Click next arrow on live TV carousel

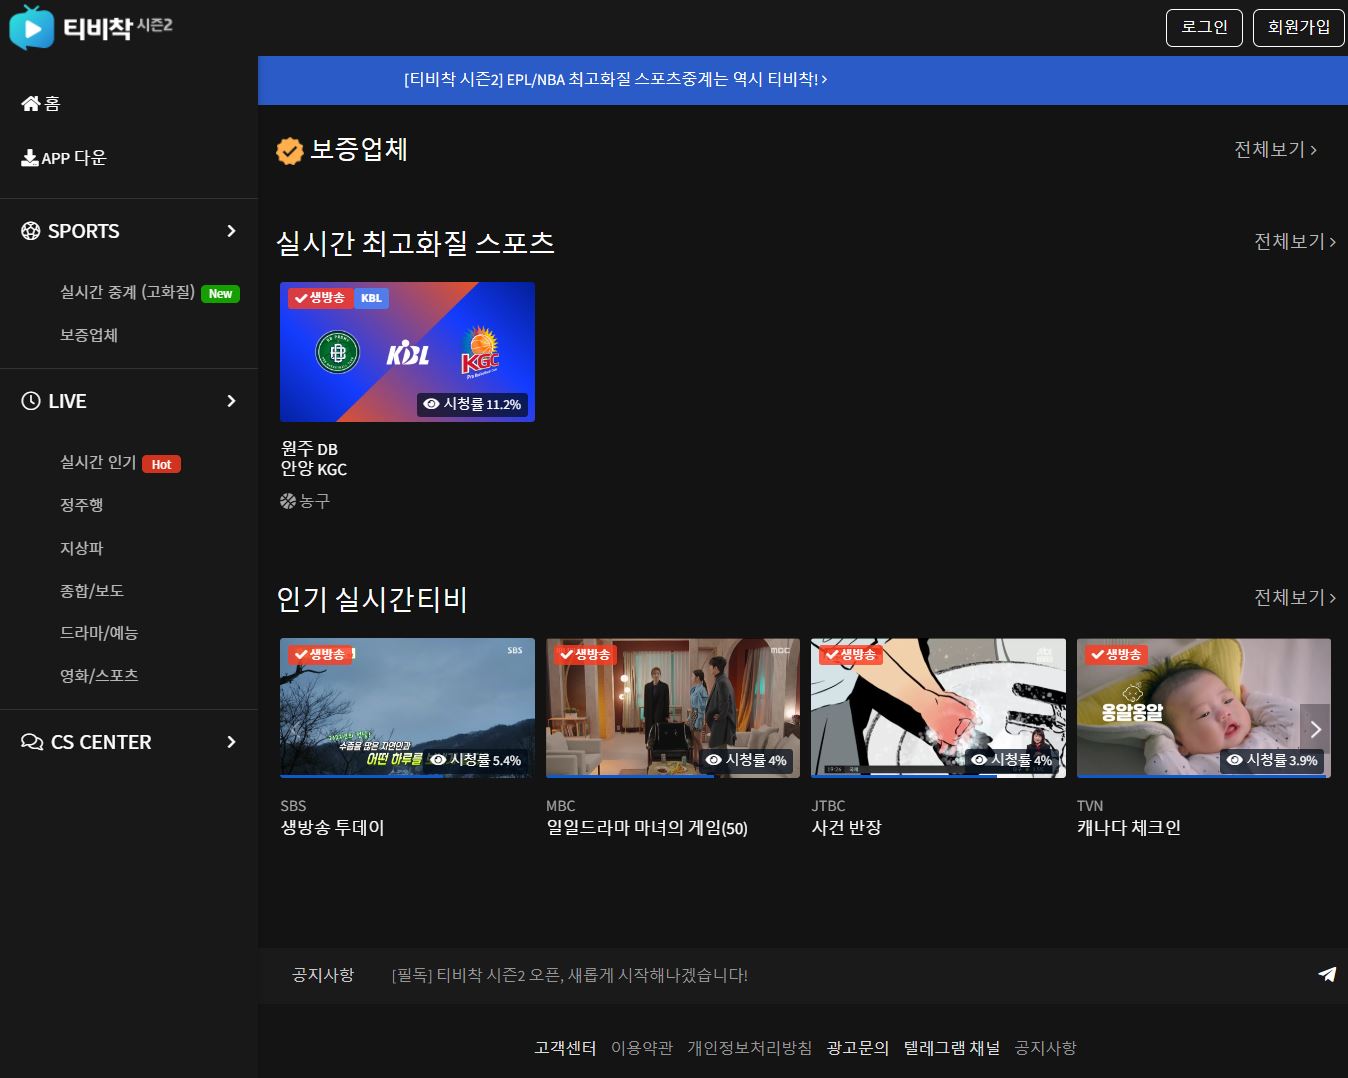[x=1315, y=729]
